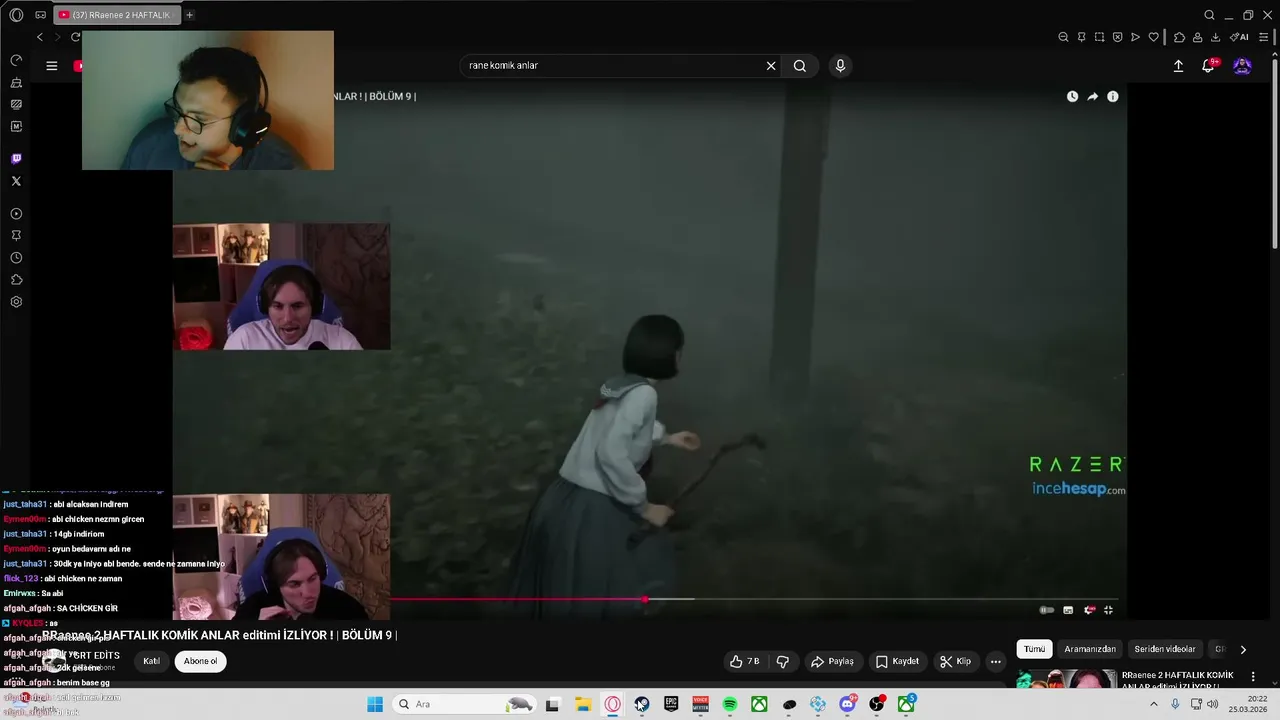Zoom out page from address bar
The image size is (1280, 720).
(1063, 37)
